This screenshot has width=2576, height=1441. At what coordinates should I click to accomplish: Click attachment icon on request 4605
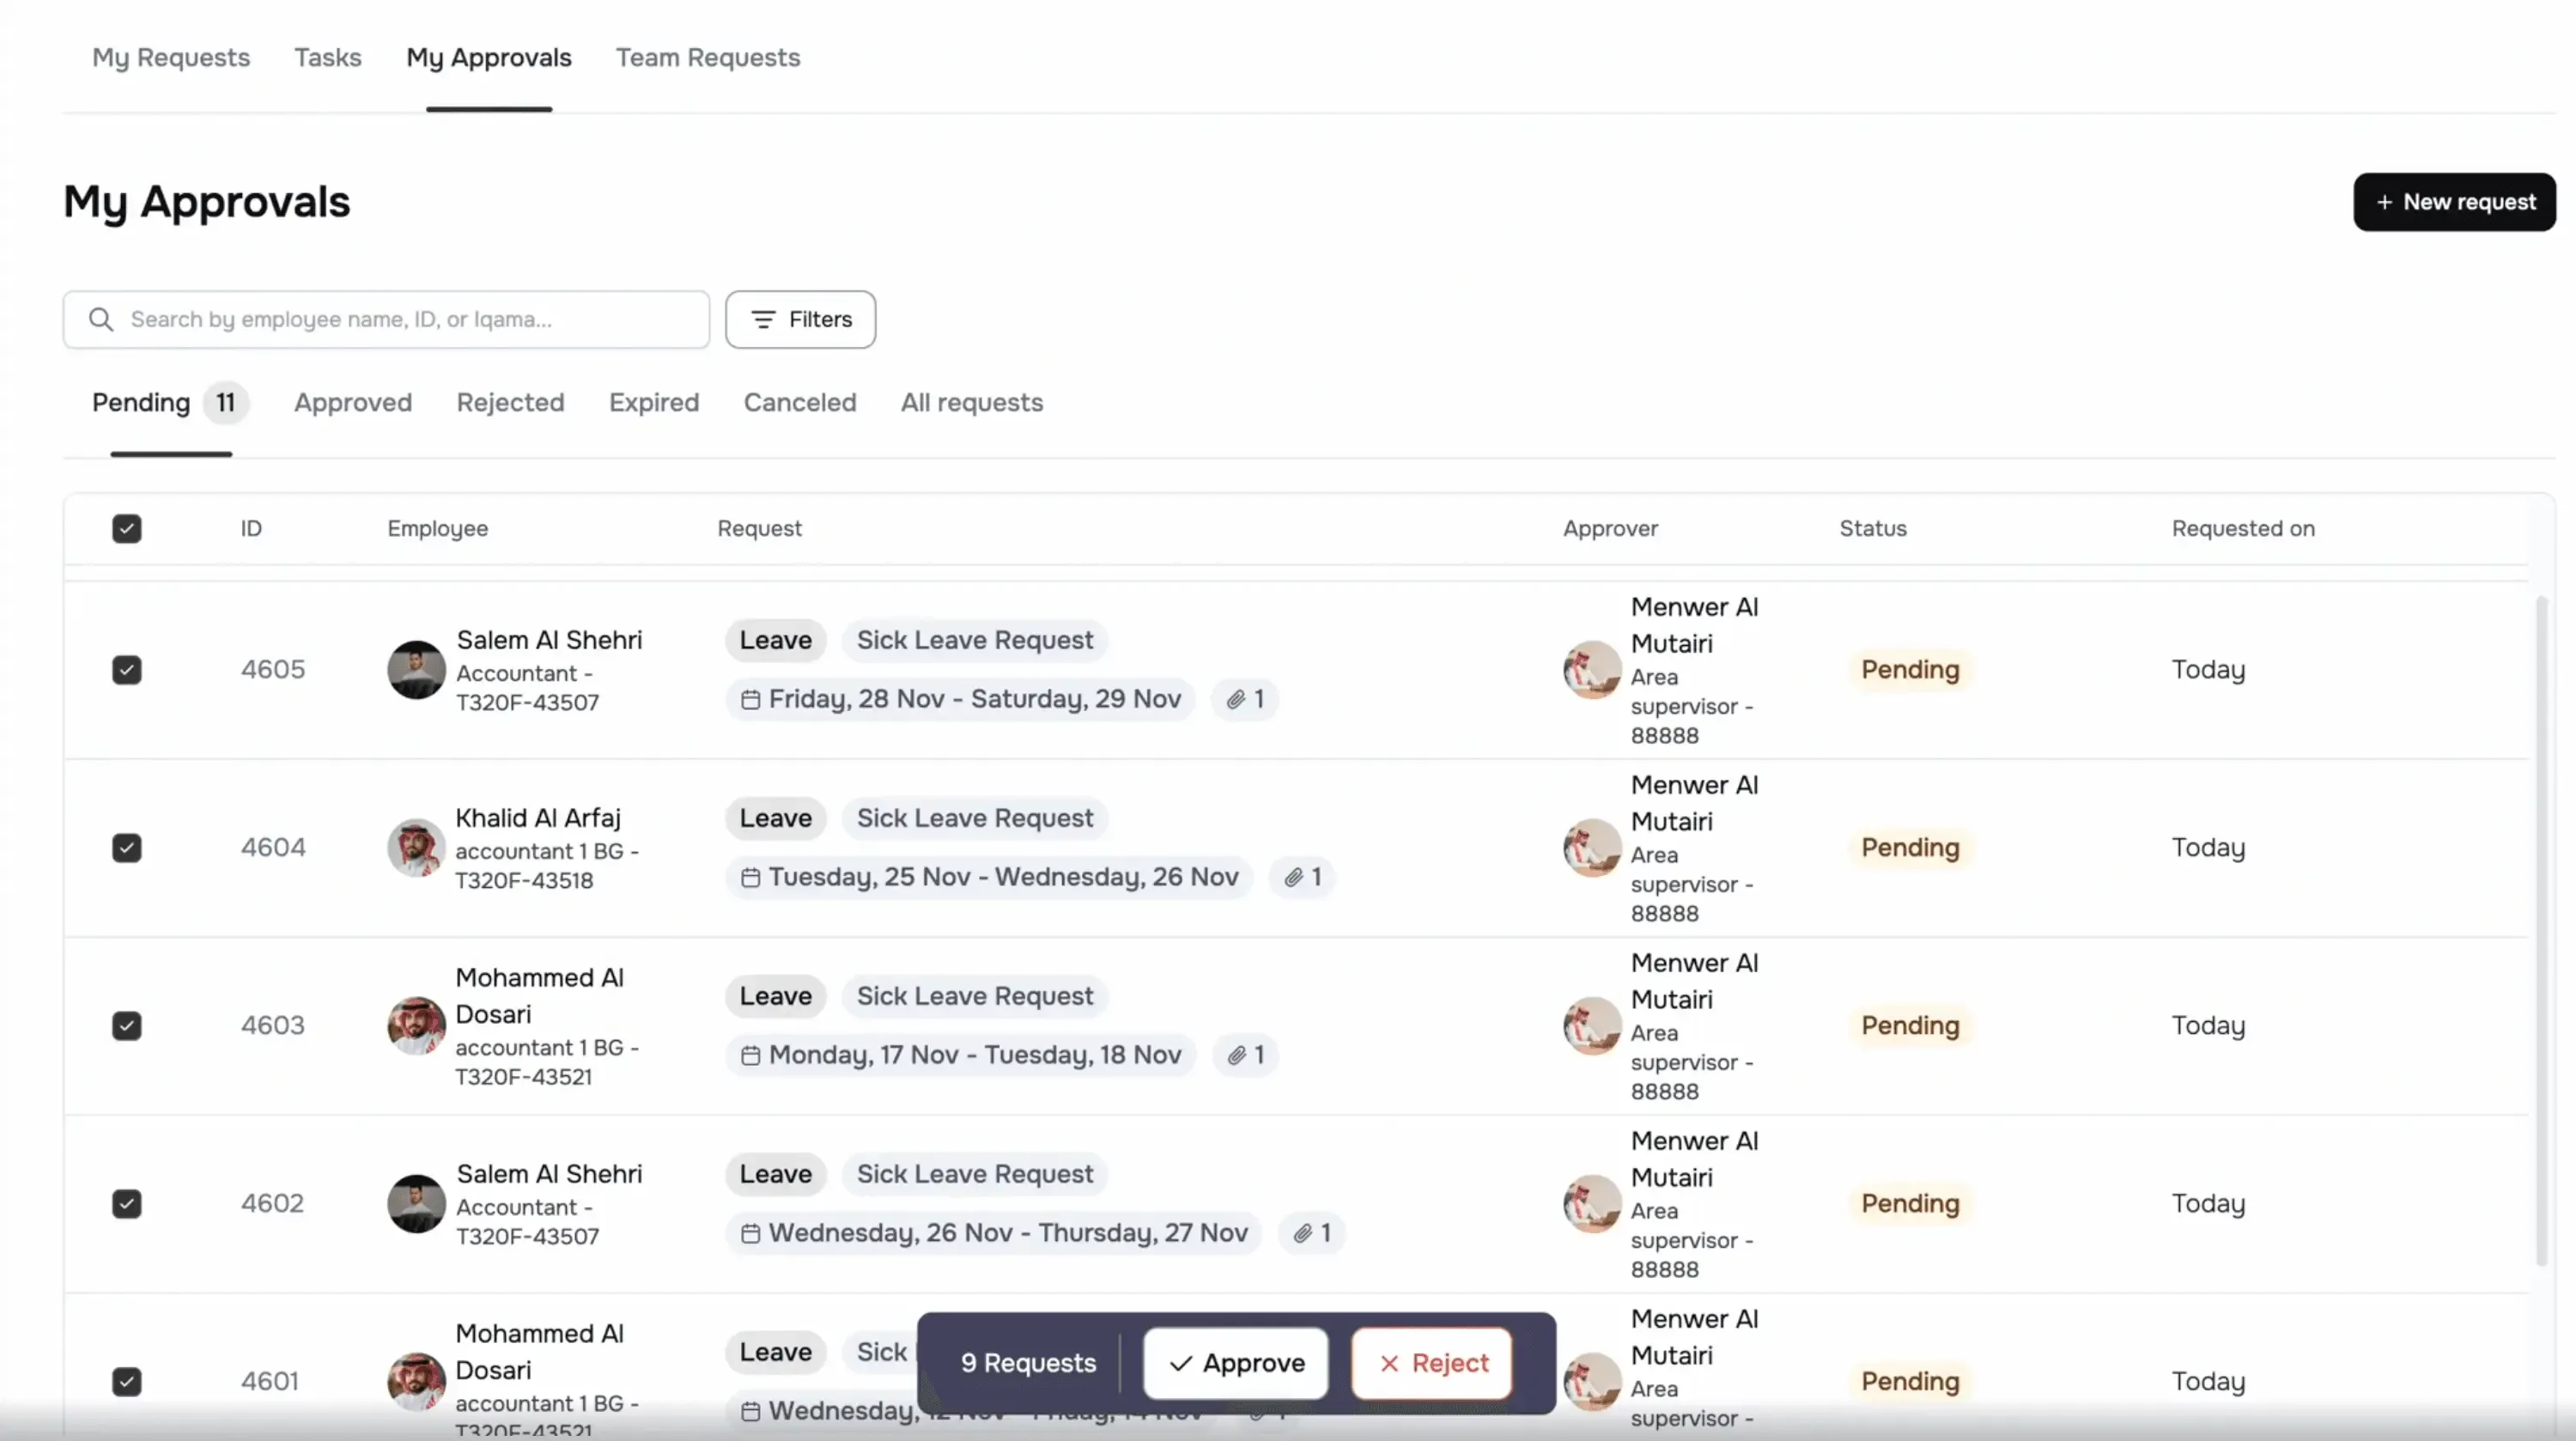[1237, 699]
